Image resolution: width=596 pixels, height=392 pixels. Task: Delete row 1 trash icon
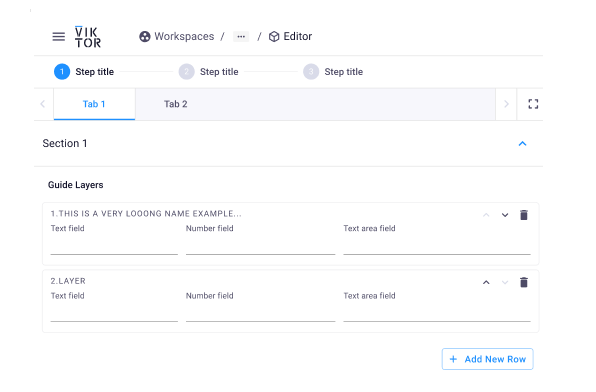[x=524, y=215]
